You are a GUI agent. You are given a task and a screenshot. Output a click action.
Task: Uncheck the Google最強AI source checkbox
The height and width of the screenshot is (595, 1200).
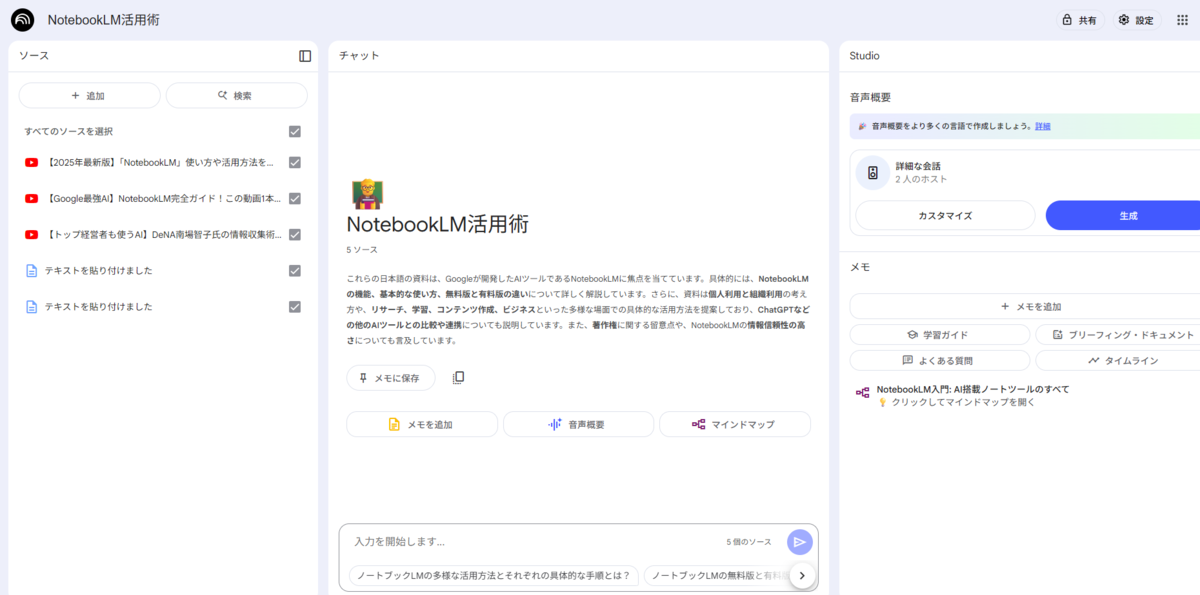point(294,198)
